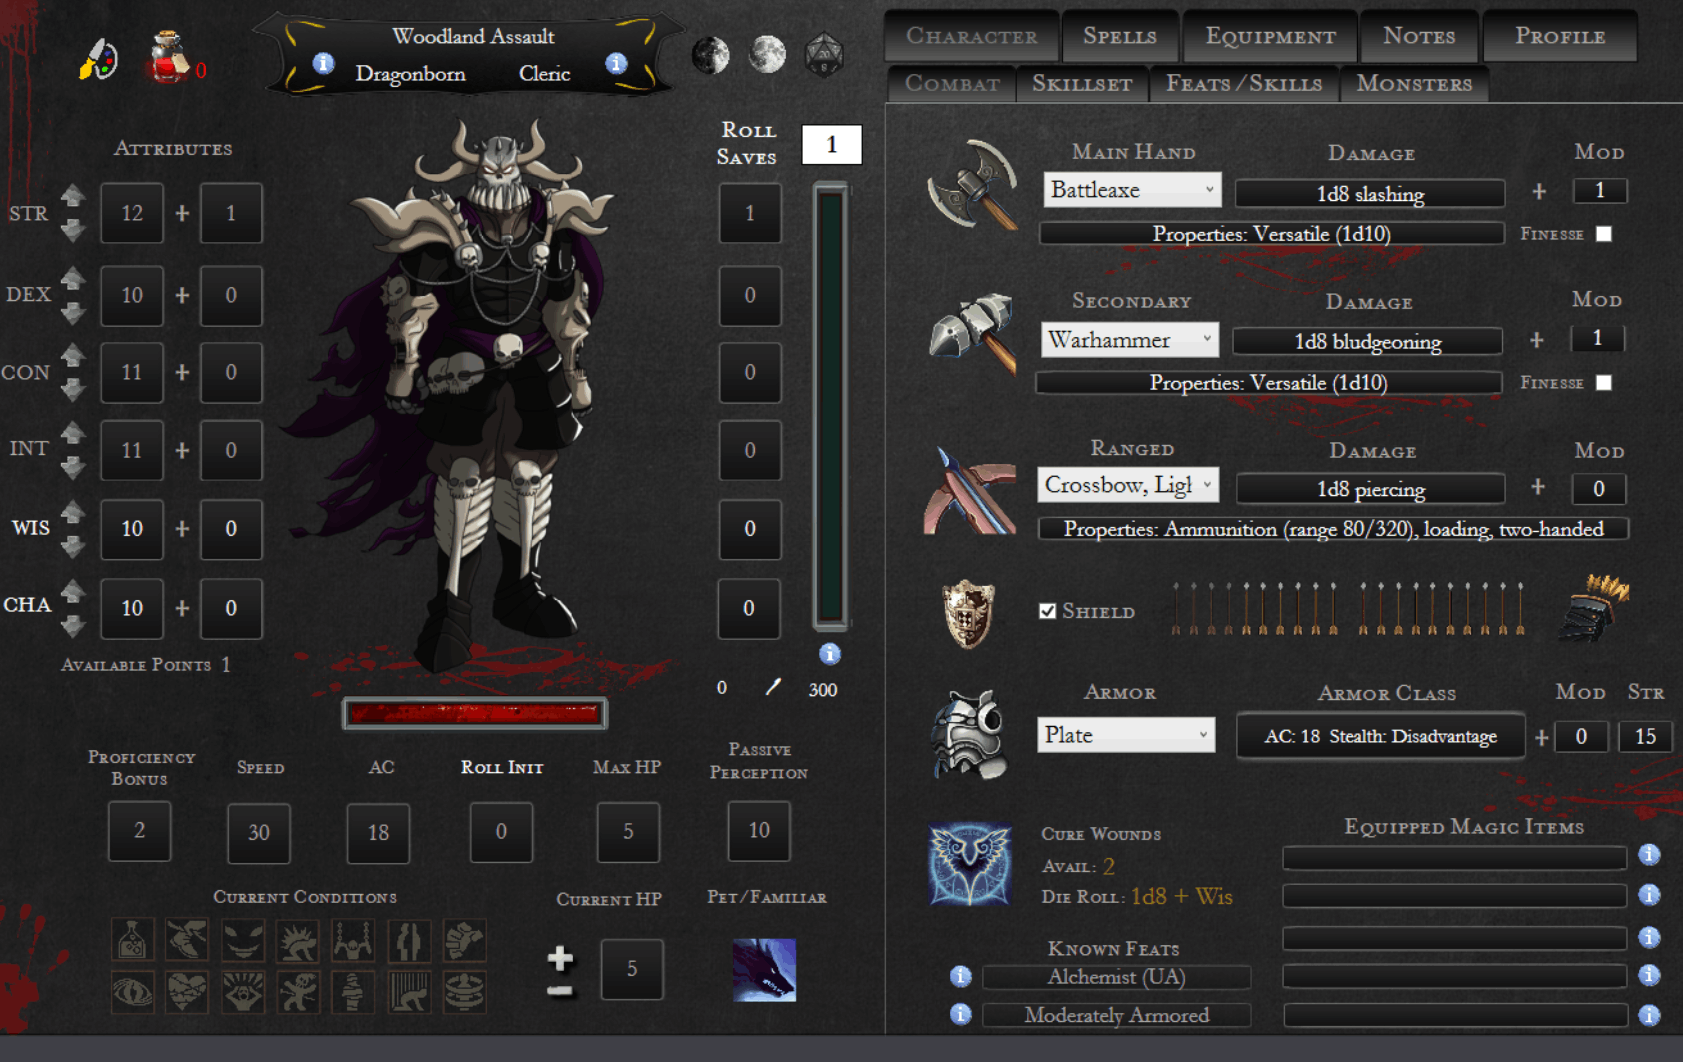Select the Pet/Familiar wolf thumbnail
The image size is (1683, 1062).
coord(764,969)
